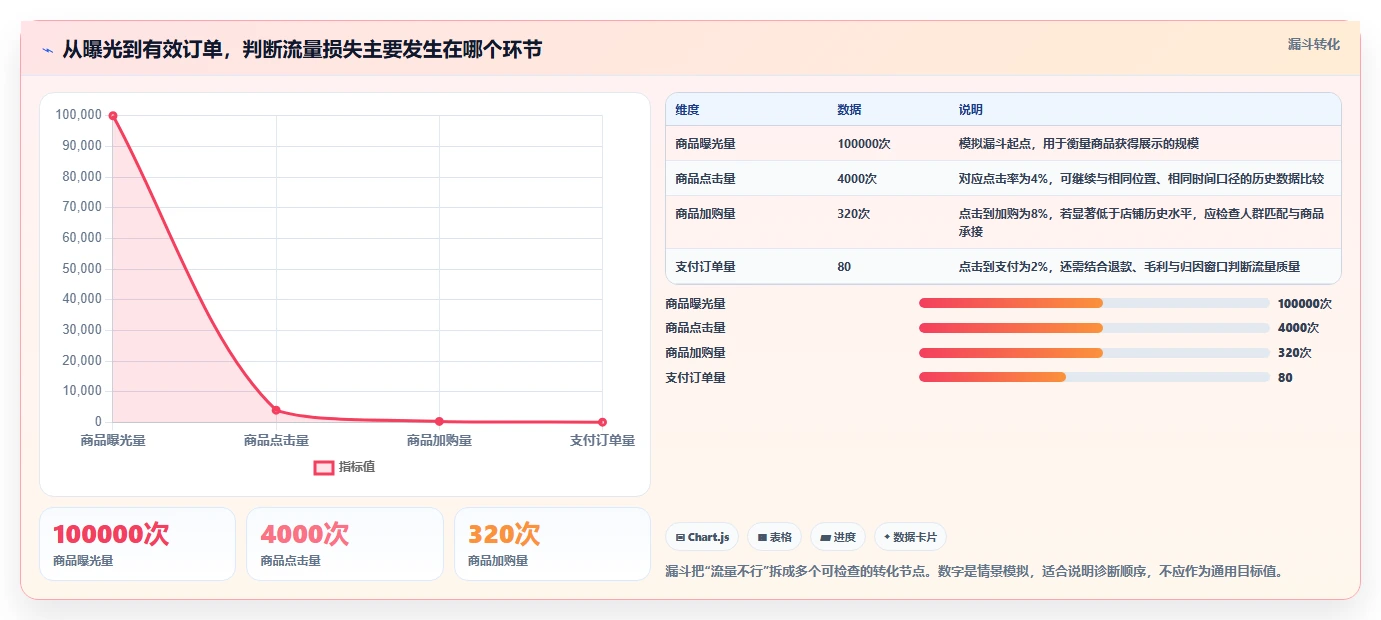Click the 商品曝光量 x-axis label on chart

113,440
